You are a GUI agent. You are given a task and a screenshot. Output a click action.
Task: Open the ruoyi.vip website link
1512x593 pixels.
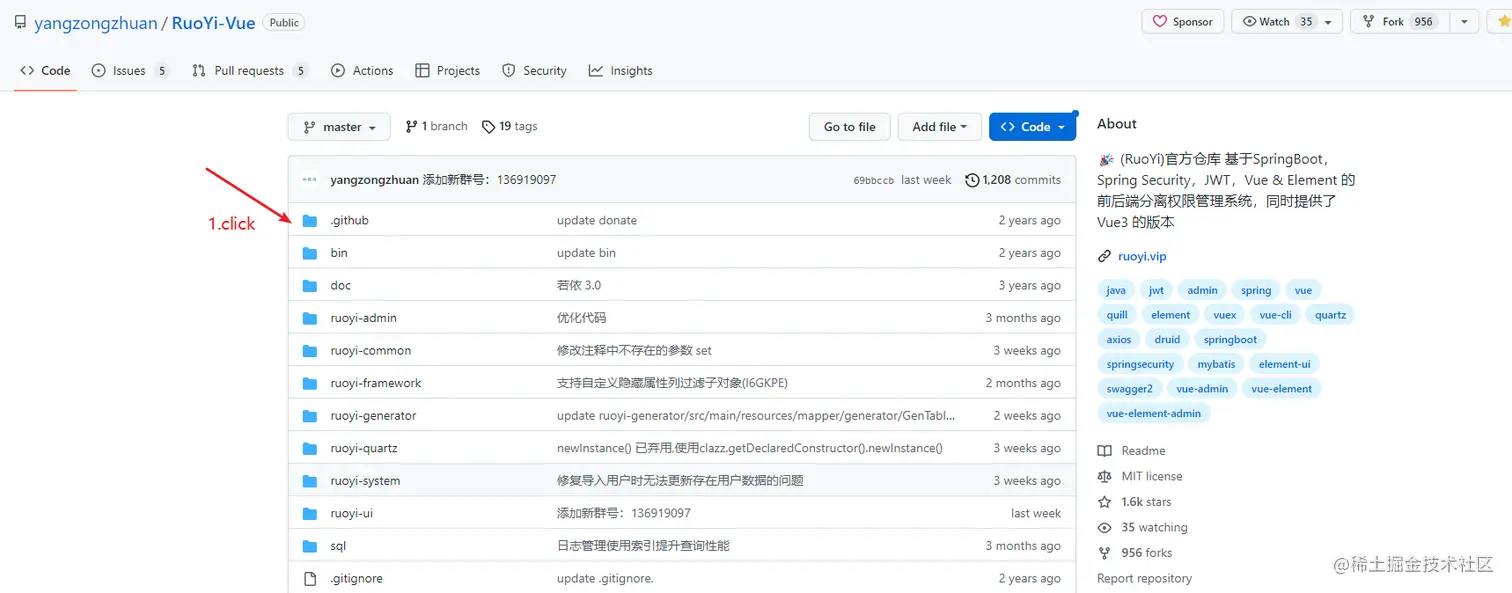click(1142, 257)
